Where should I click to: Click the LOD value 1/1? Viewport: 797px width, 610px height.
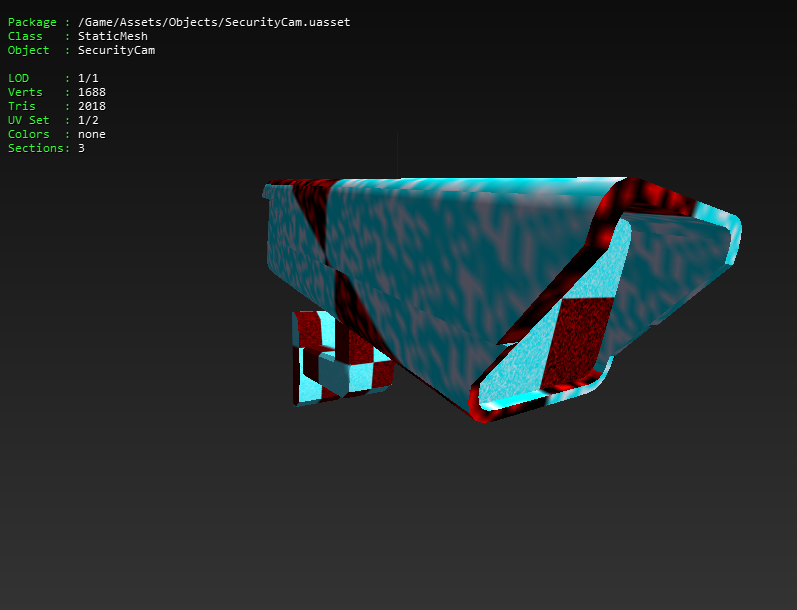[88, 78]
